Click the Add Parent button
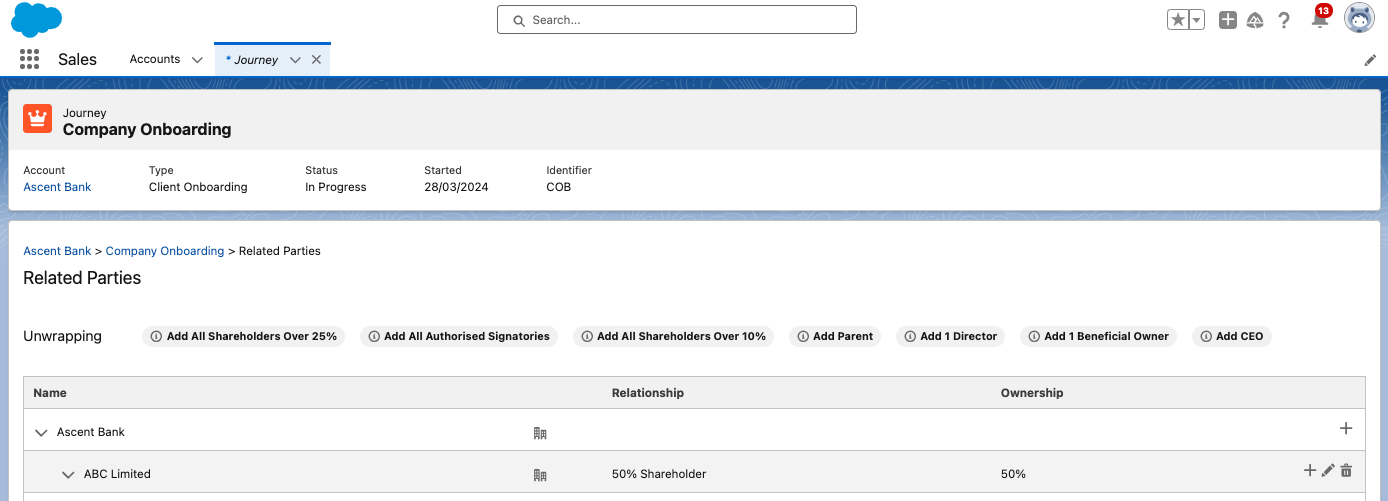 coord(835,337)
